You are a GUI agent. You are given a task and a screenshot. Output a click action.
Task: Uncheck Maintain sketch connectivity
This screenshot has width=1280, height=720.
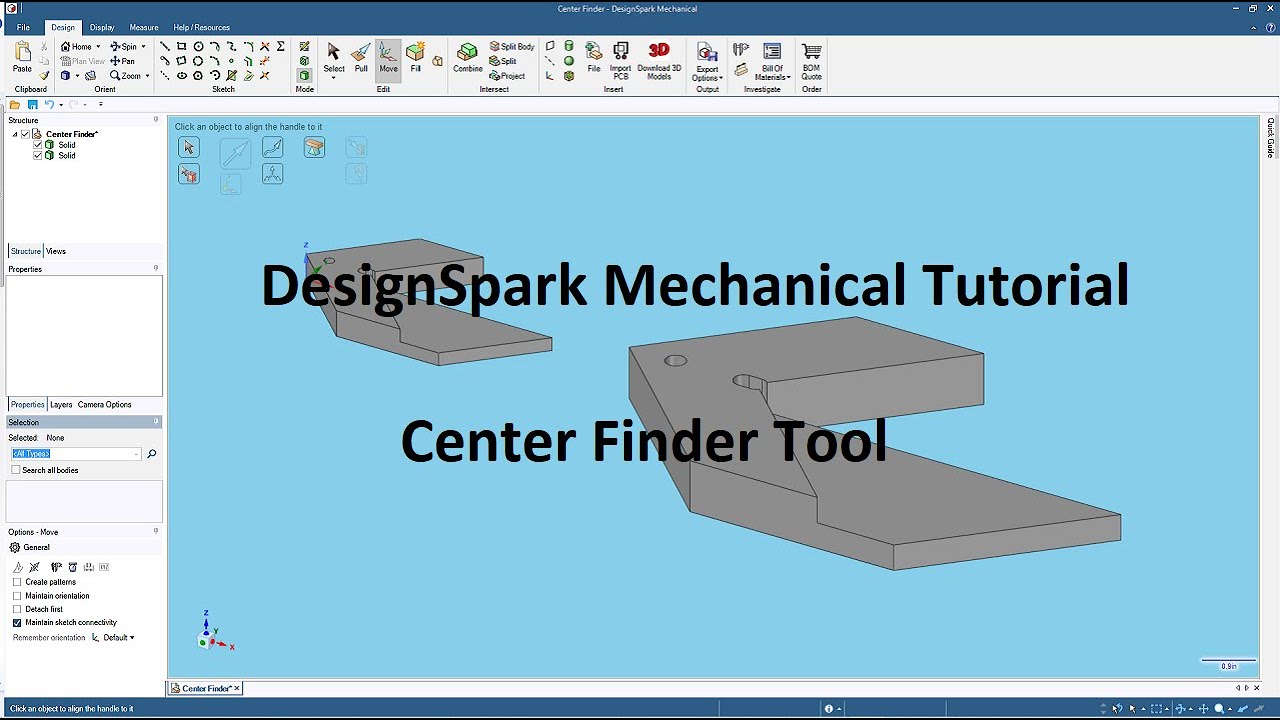pyautogui.click(x=17, y=622)
